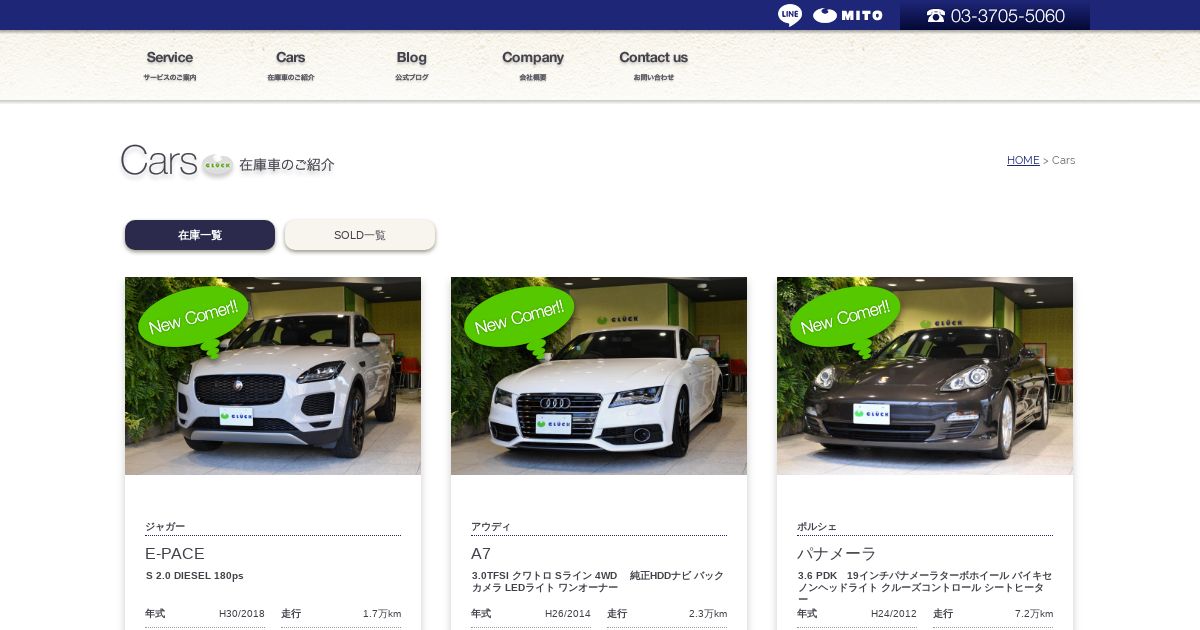Image resolution: width=1200 pixels, height=630 pixels.
Task: Click the 7.2万km mileage value
Action: 1034,614
